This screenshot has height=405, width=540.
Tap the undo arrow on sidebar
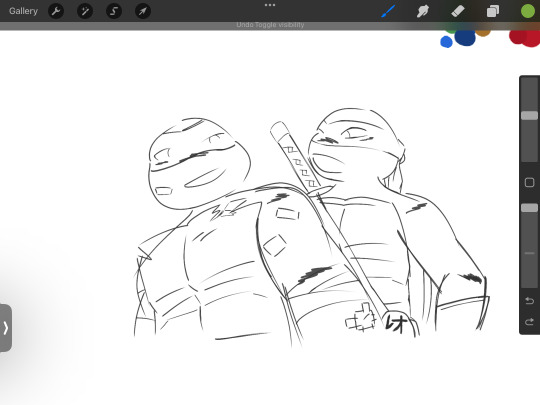[529, 301]
